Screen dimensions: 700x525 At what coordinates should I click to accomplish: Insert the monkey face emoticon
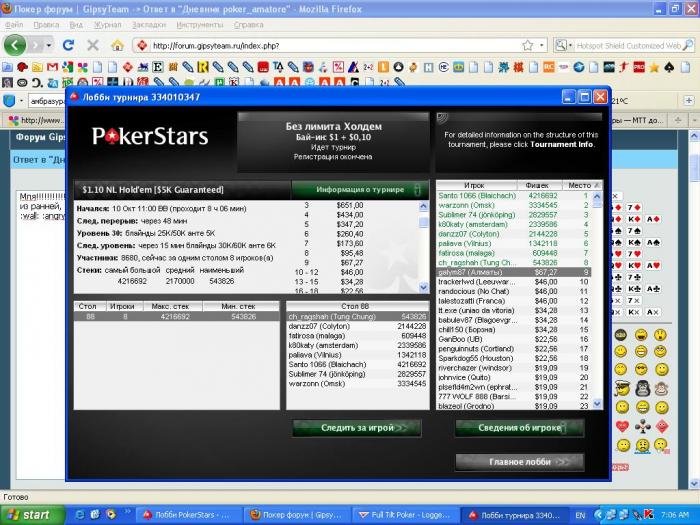tap(661, 388)
